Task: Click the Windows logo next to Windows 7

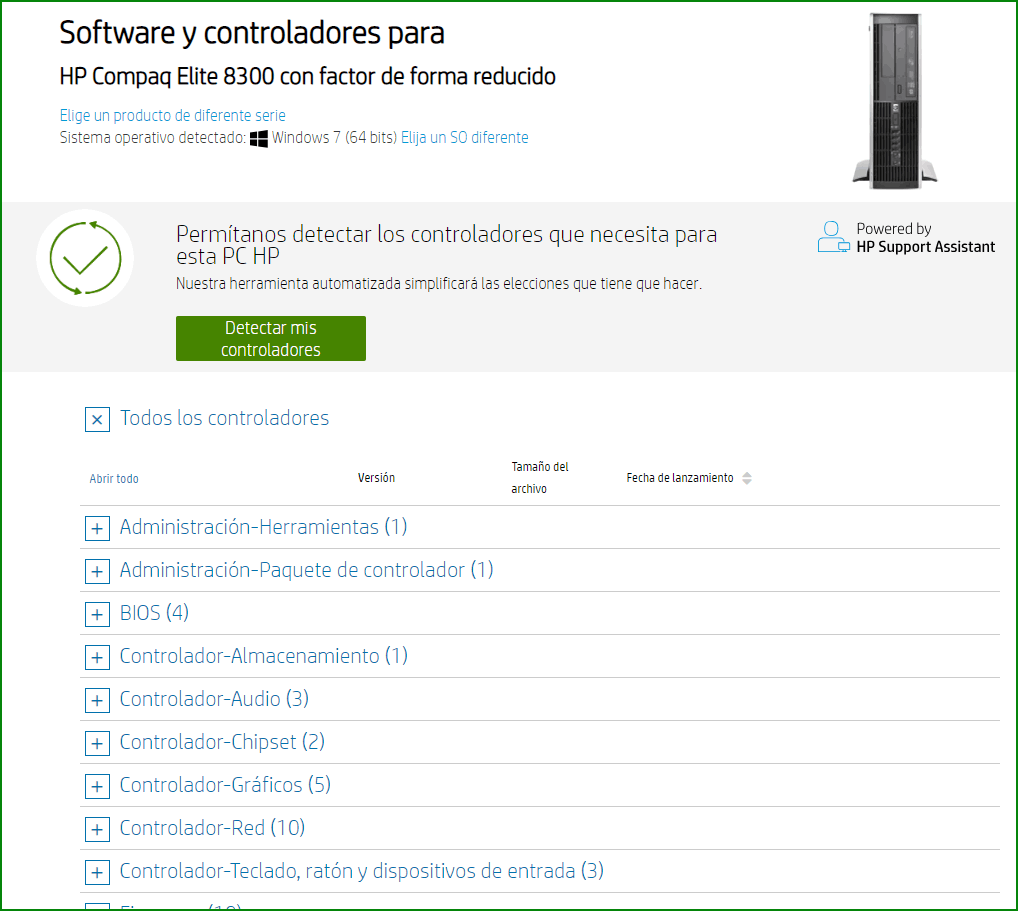Action: [258, 138]
